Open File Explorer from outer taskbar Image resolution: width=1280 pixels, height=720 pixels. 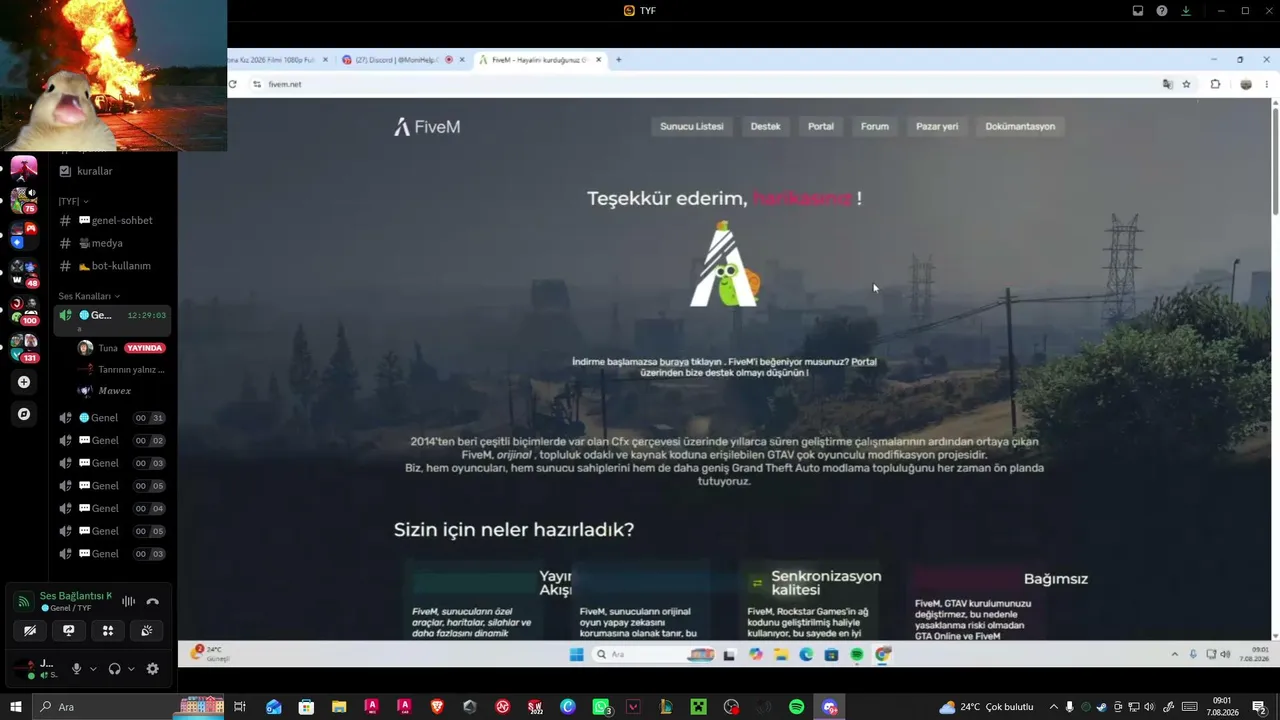[339, 707]
